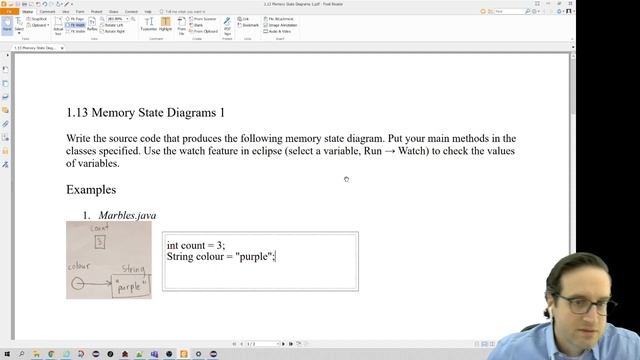Open the Help ribbon tab

pos(148,11)
